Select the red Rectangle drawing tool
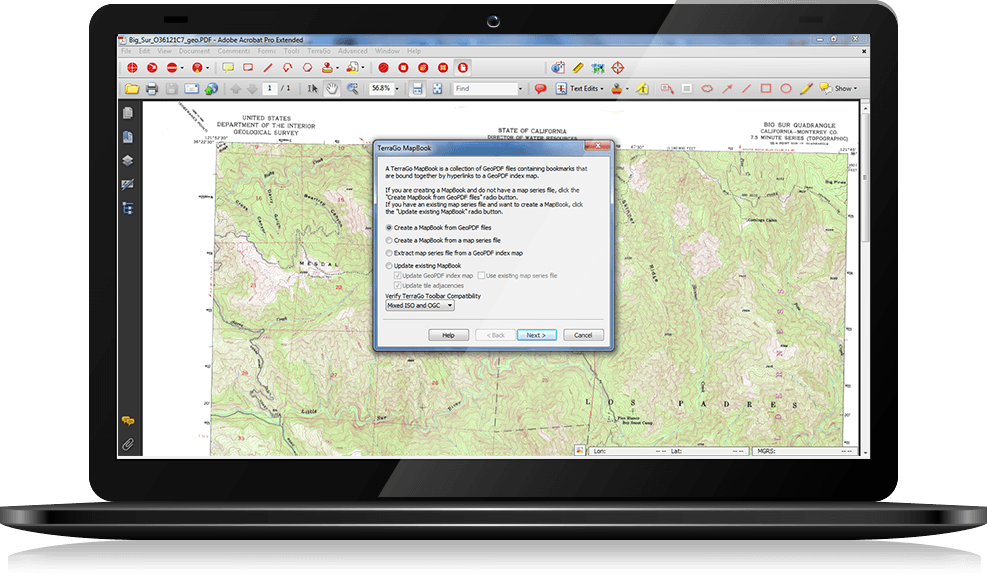987x578 pixels. 766,89
